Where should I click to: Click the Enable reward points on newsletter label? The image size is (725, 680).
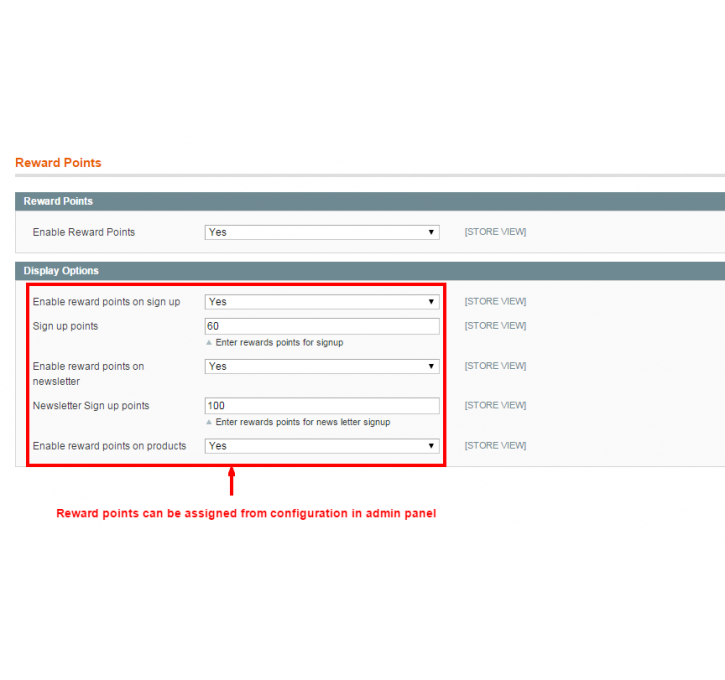coord(88,374)
